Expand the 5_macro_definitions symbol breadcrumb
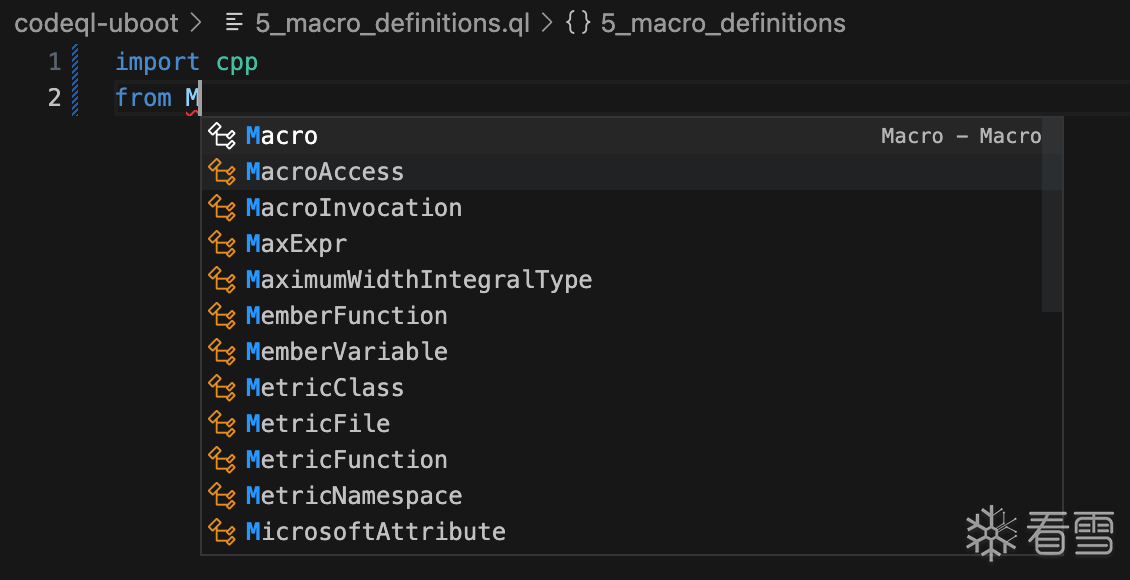 point(722,23)
